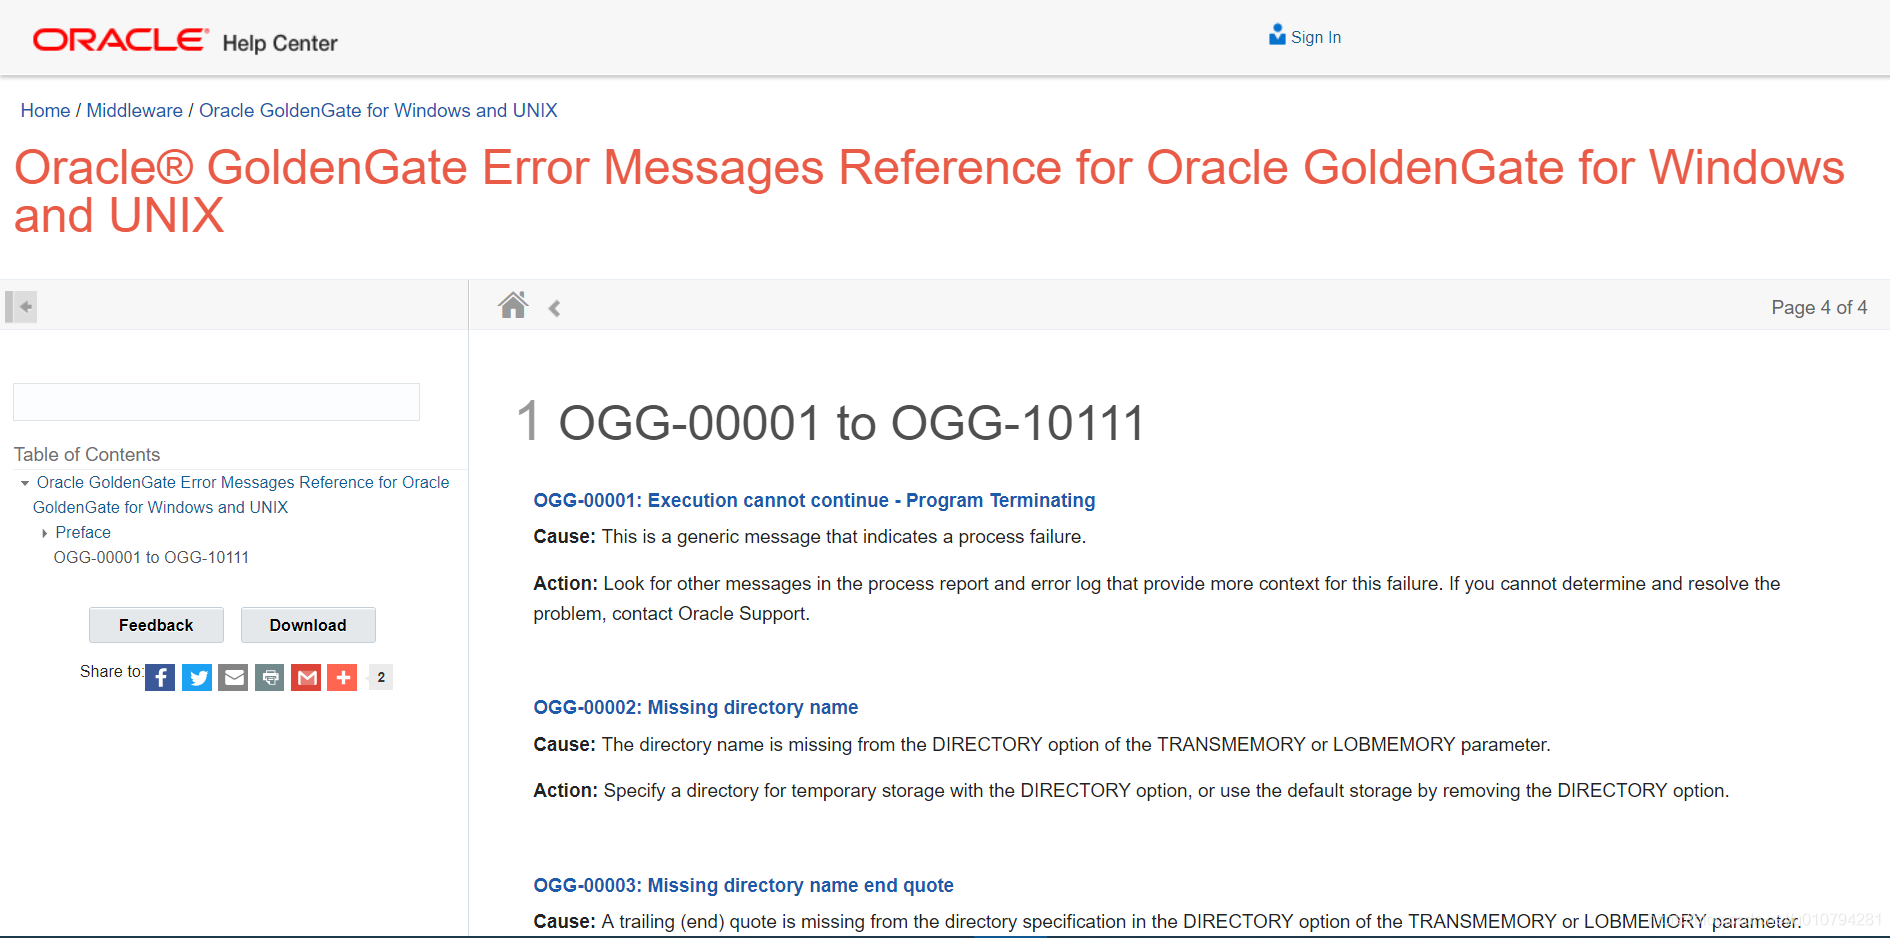Open OGG-00002 Missing directory name heading

(x=696, y=707)
